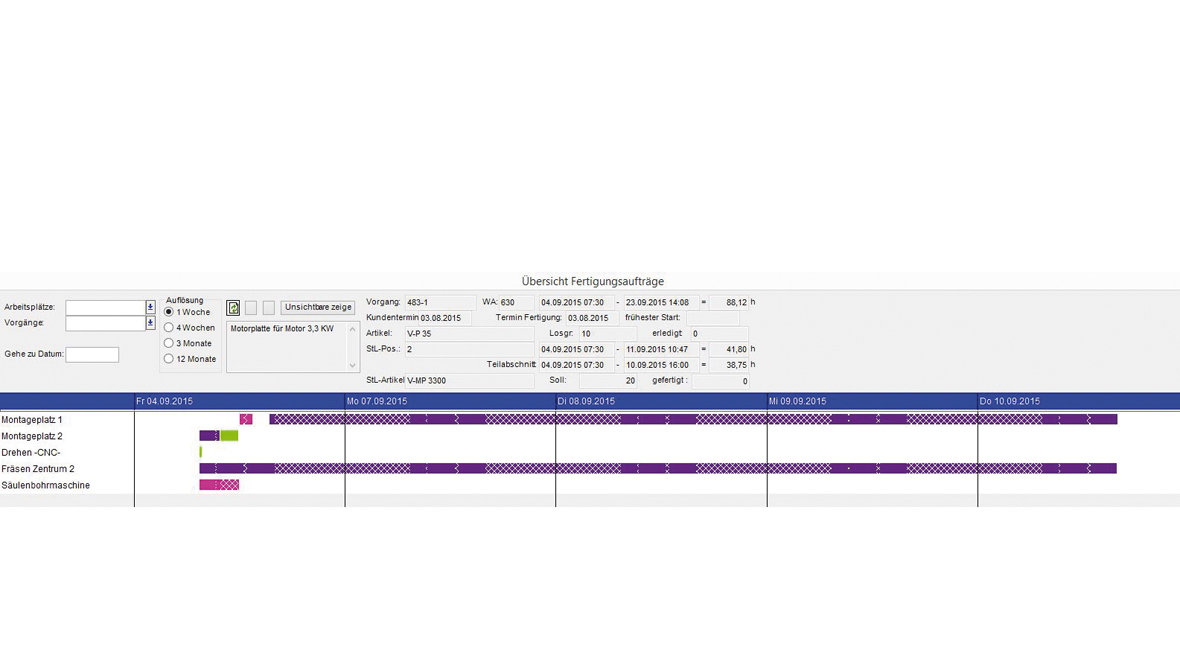Expand the Vorgänge dropdown arrow
This screenshot has height=650, width=1180.
click(150, 323)
